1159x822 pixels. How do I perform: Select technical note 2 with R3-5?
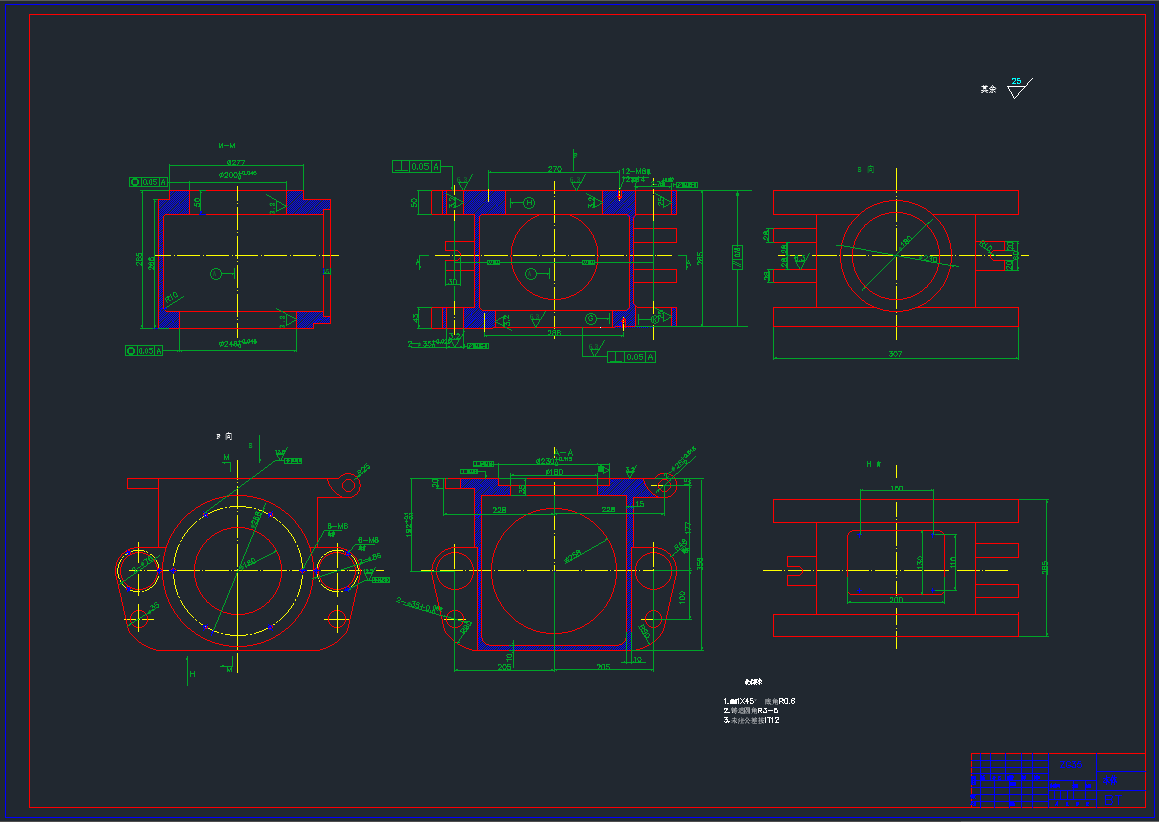click(x=751, y=710)
